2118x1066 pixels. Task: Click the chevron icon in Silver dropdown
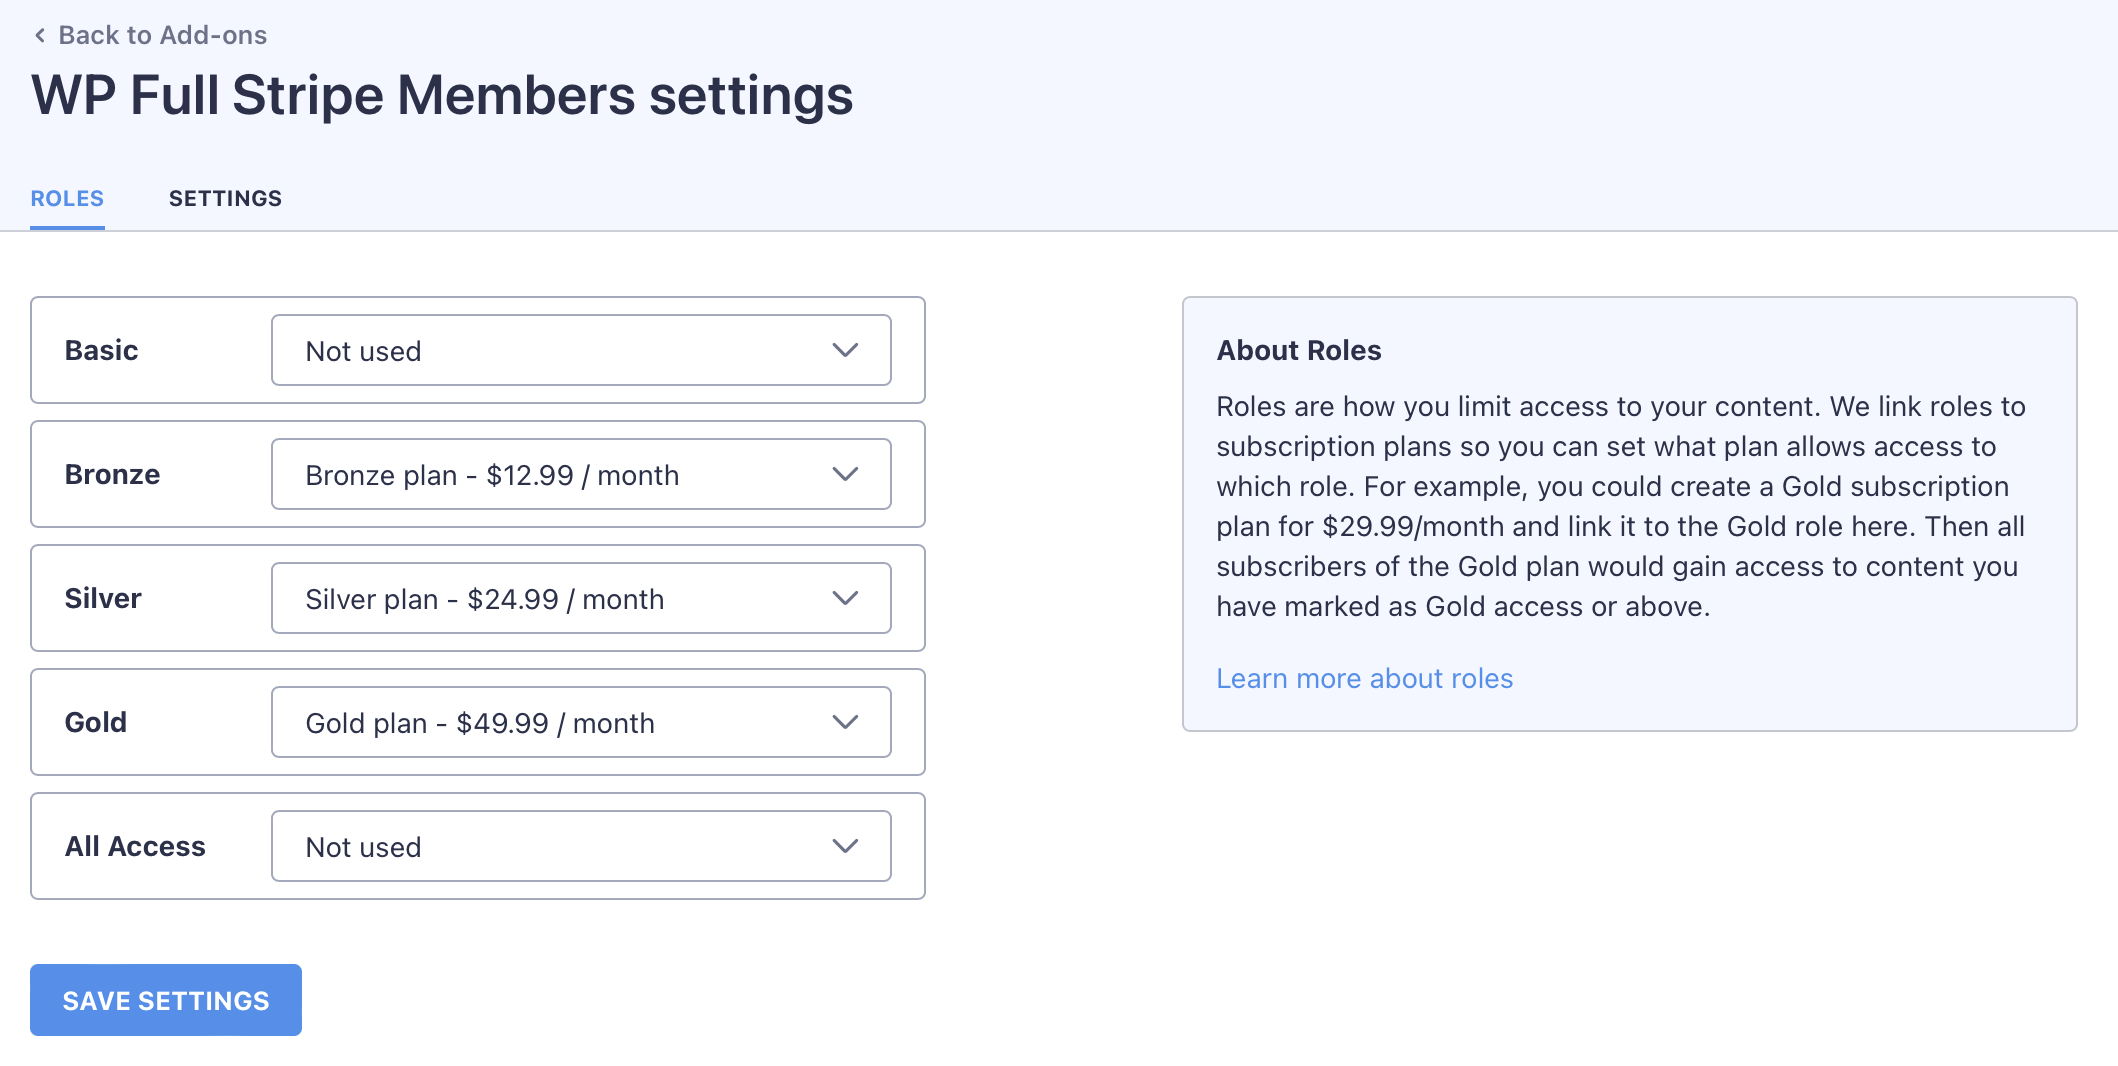pyautogui.click(x=845, y=599)
